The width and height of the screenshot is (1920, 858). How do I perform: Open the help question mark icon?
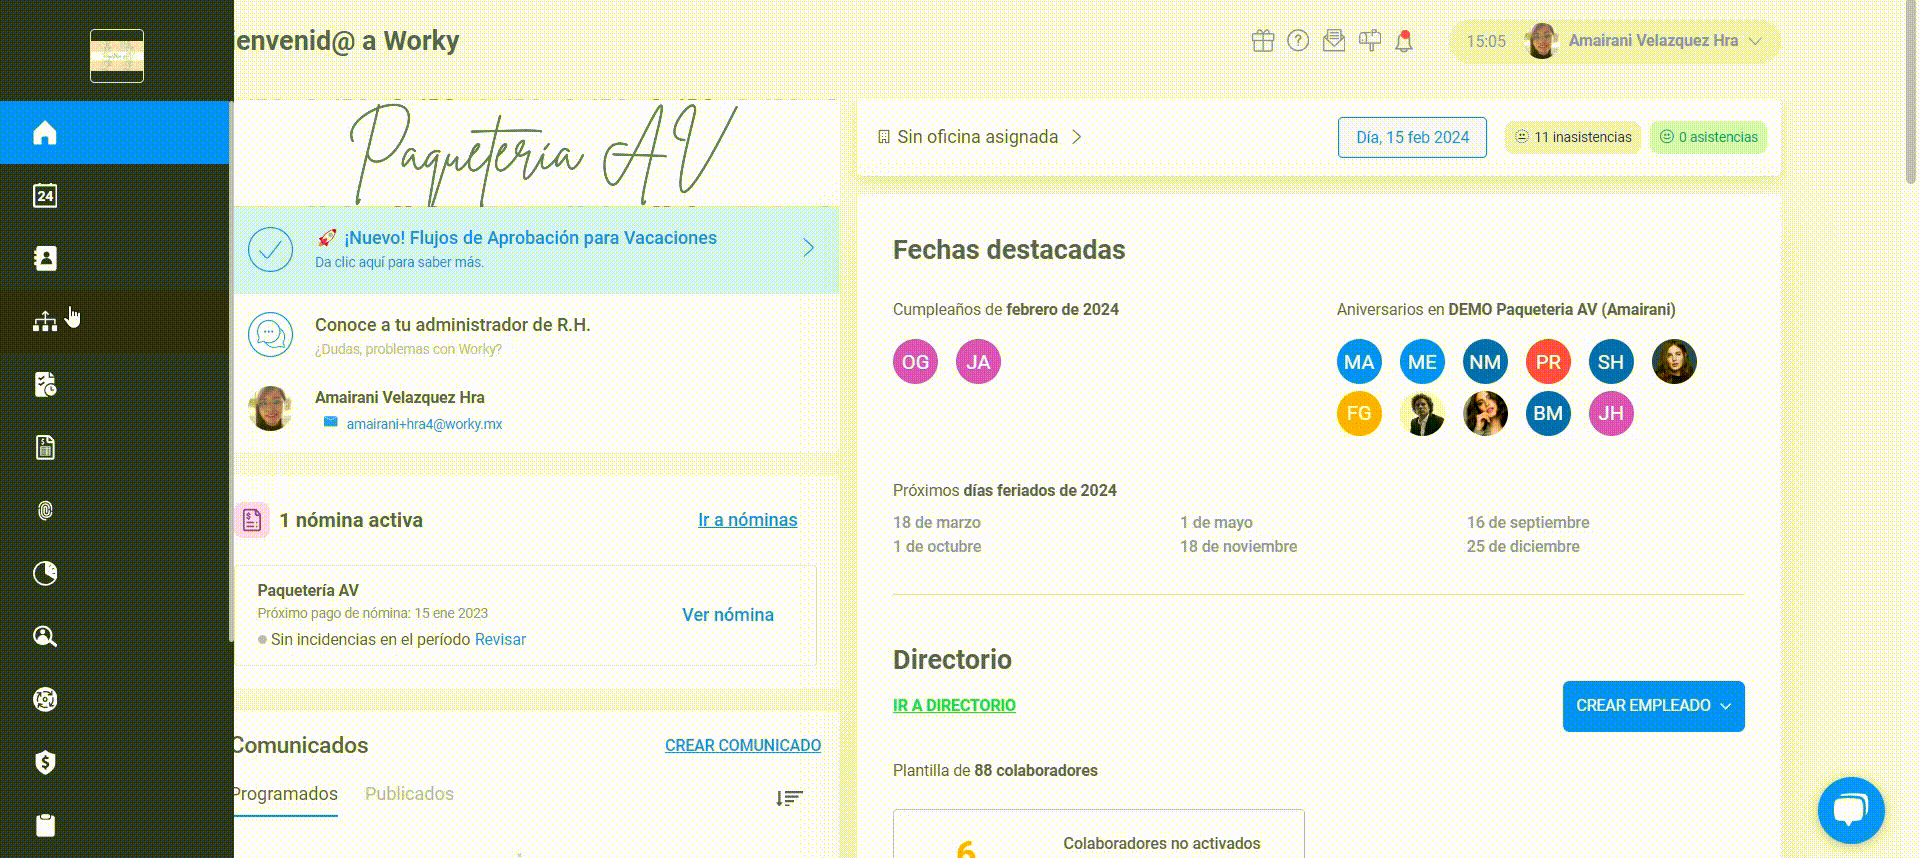coord(1298,41)
